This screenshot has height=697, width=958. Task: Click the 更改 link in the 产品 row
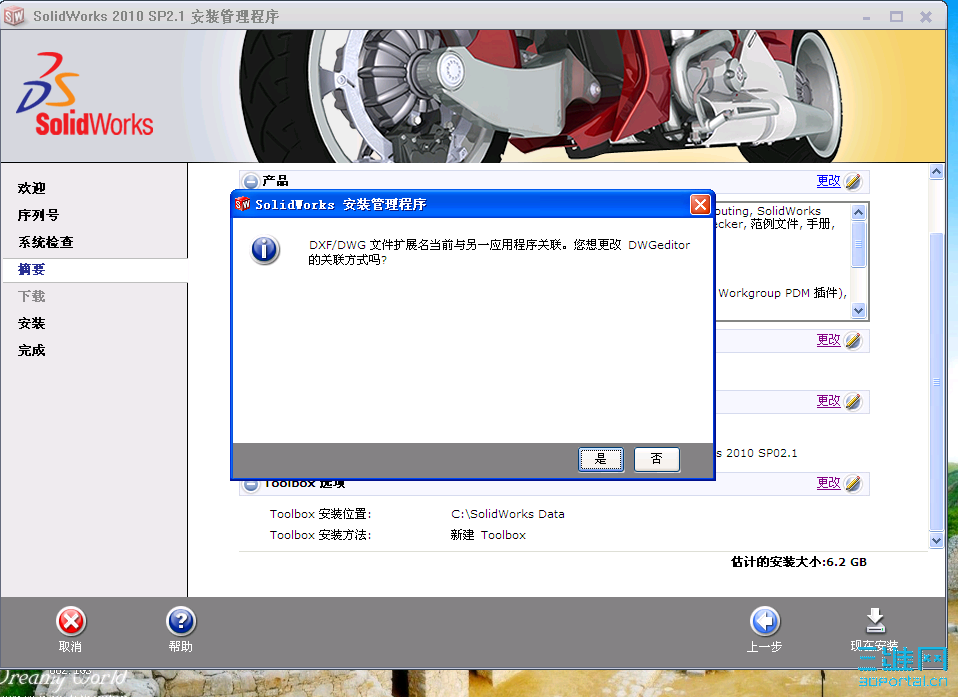(828, 181)
